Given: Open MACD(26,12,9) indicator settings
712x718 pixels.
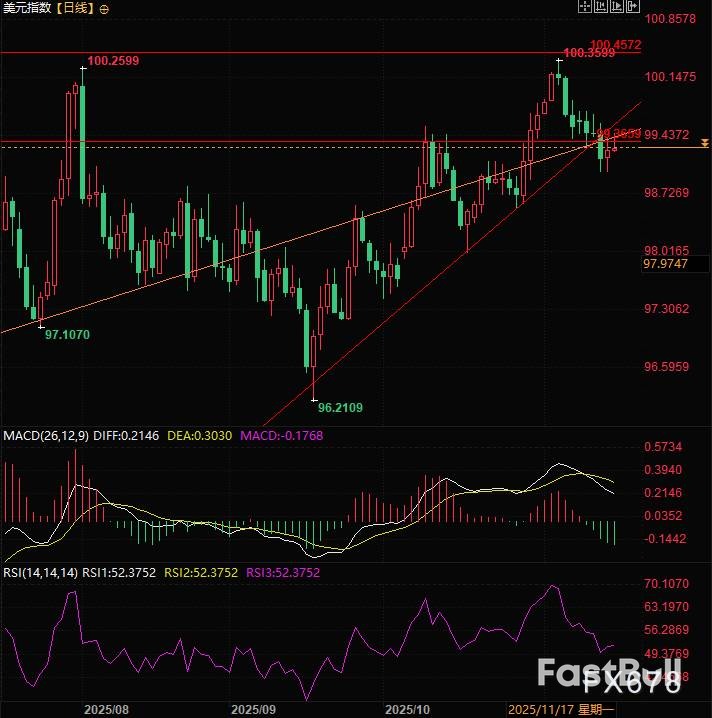Looking at the screenshot, I should point(47,436).
